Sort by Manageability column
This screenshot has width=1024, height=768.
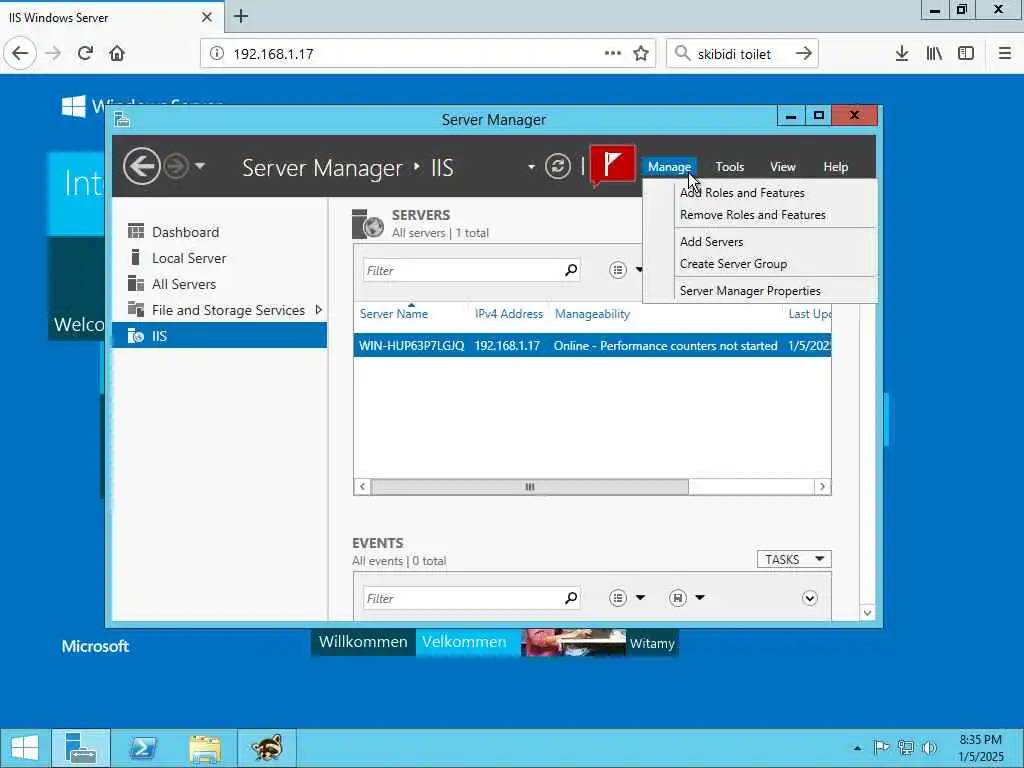click(592, 314)
